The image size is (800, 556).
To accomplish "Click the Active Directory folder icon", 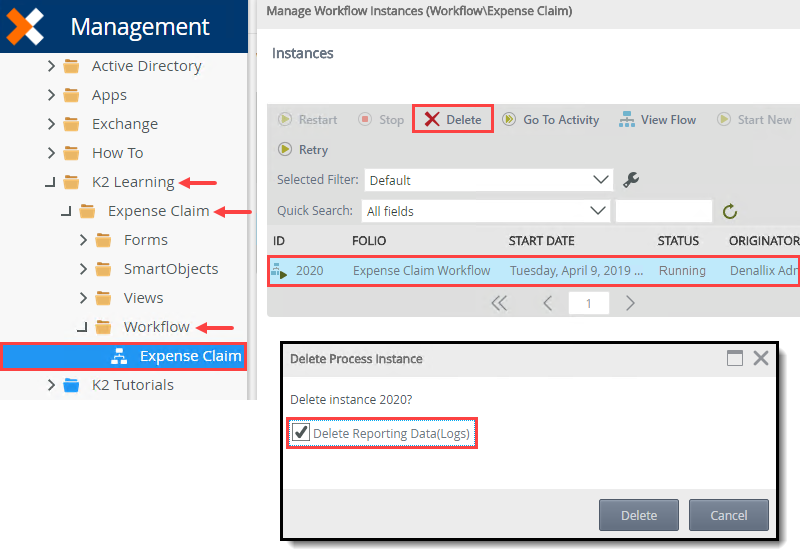I will pos(71,66).
